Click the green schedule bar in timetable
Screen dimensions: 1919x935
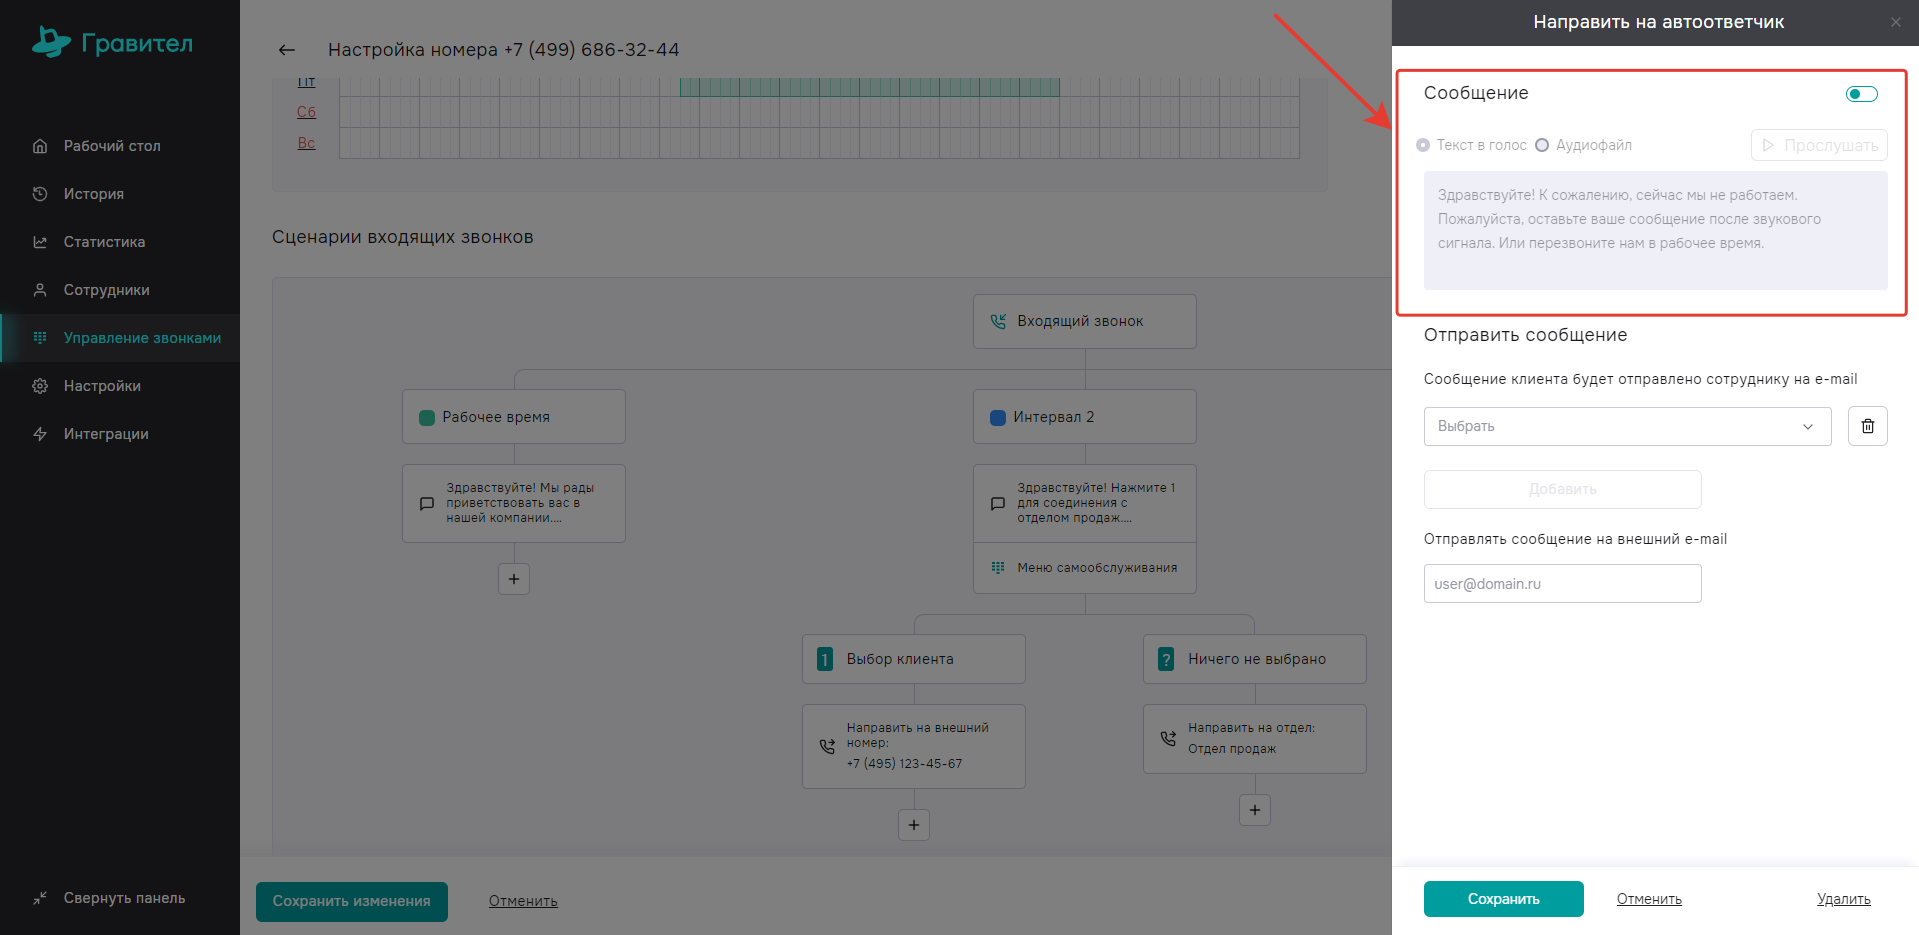pos(868,88)
